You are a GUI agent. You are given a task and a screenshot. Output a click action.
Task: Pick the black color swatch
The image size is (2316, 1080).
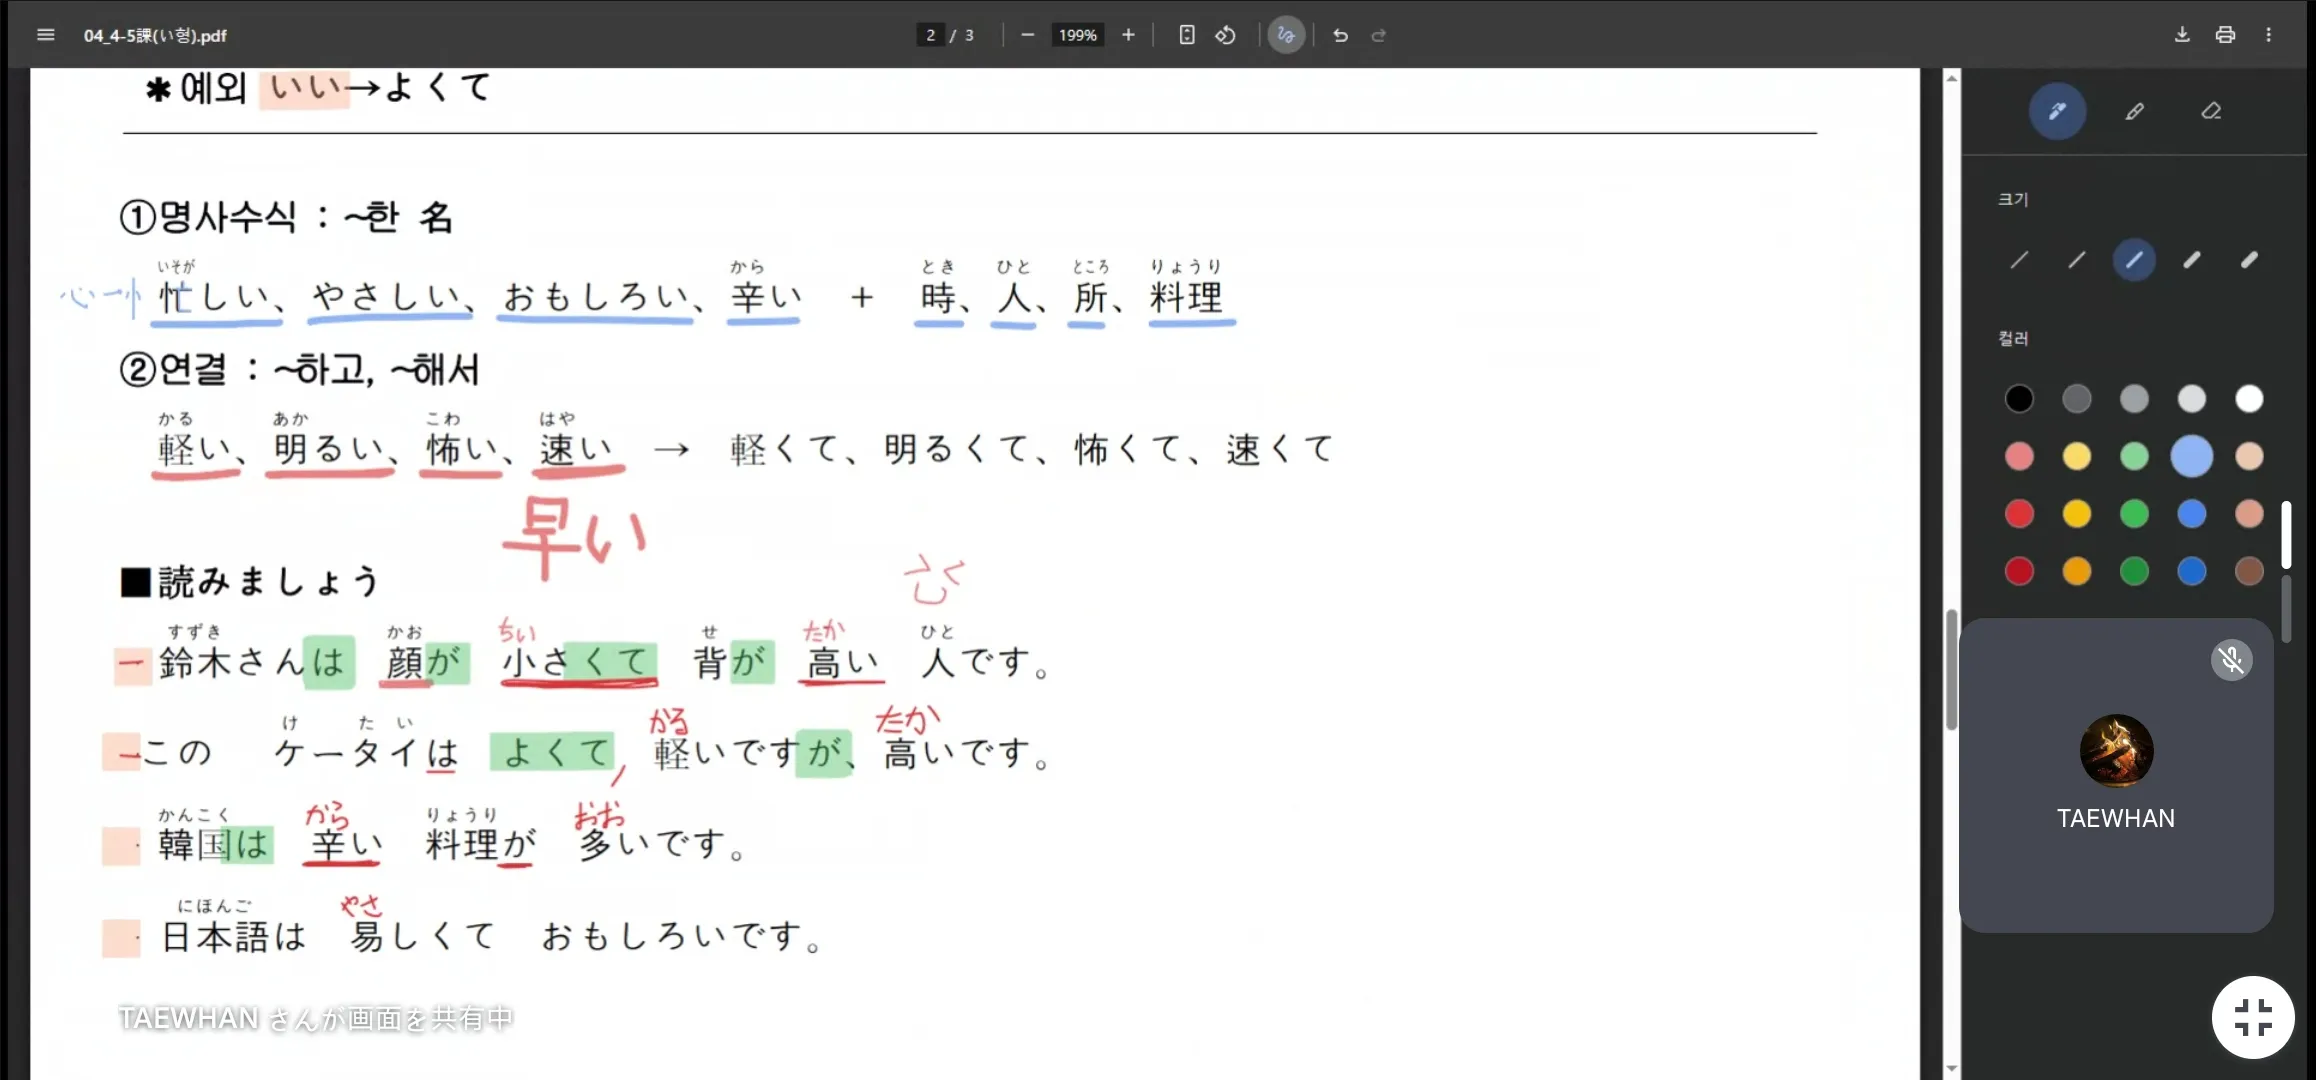click(2019, 399)
